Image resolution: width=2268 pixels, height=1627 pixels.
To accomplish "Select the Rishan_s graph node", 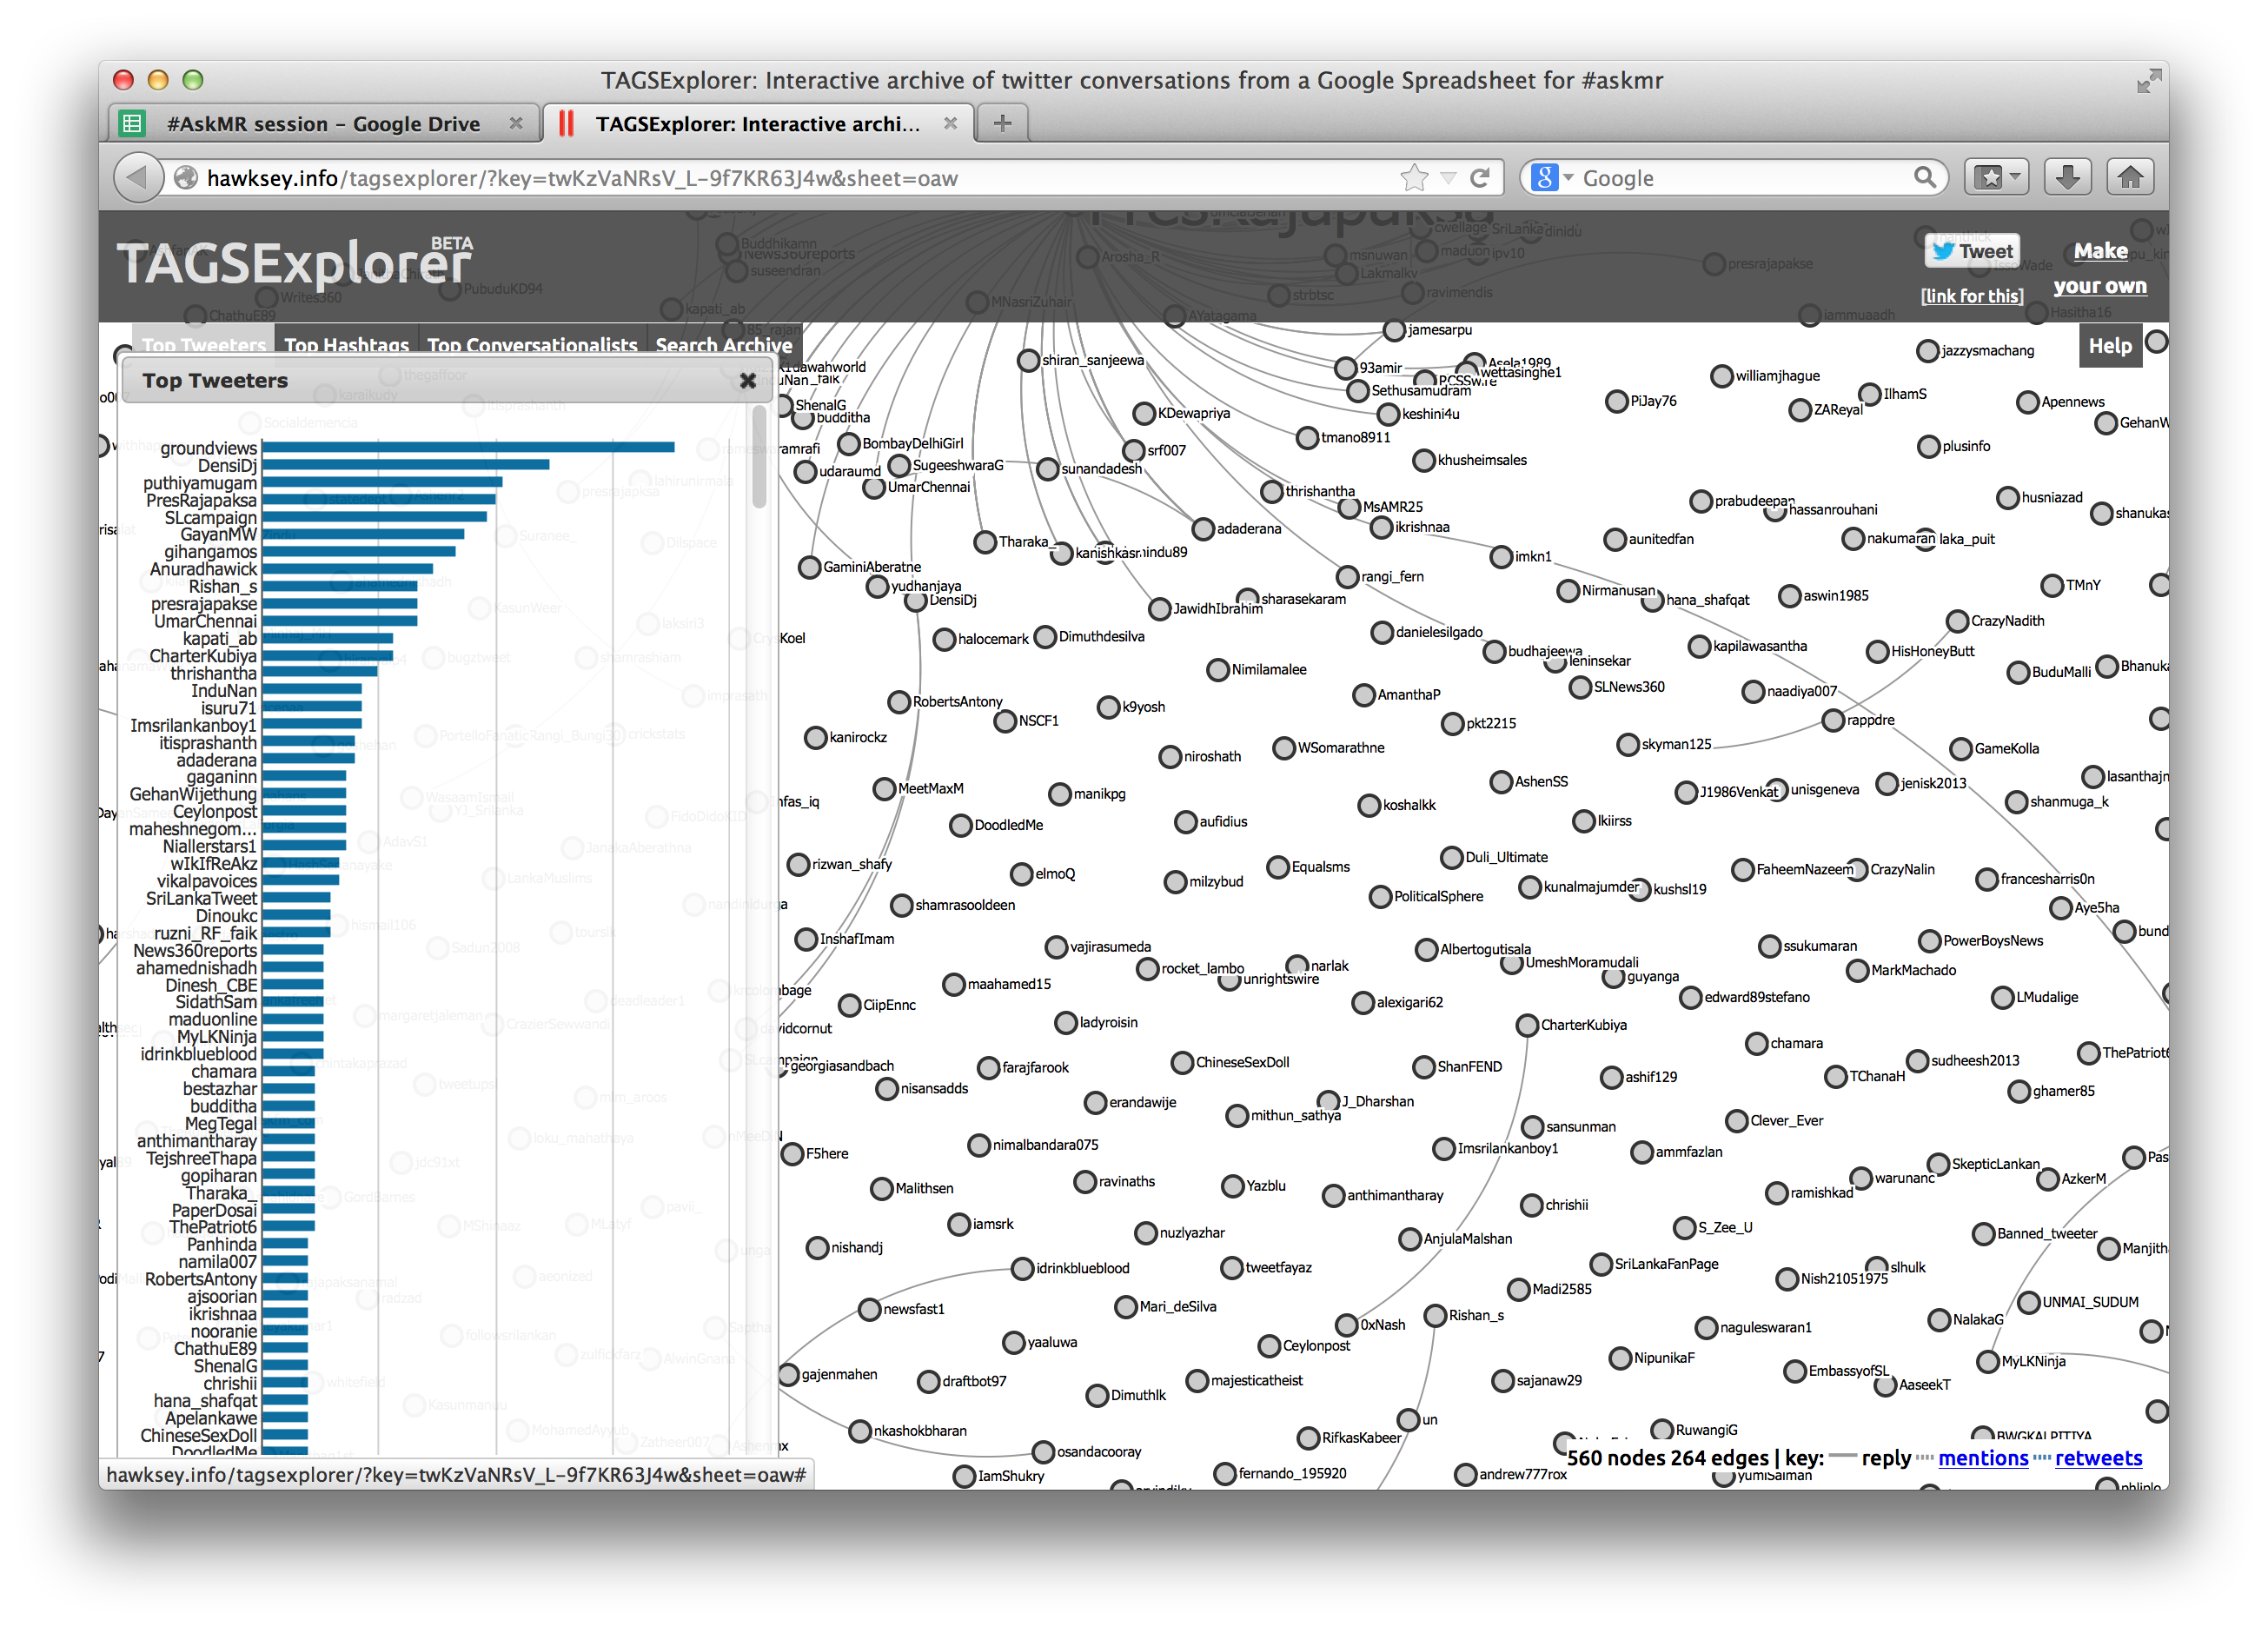I will [1435, 1316].
